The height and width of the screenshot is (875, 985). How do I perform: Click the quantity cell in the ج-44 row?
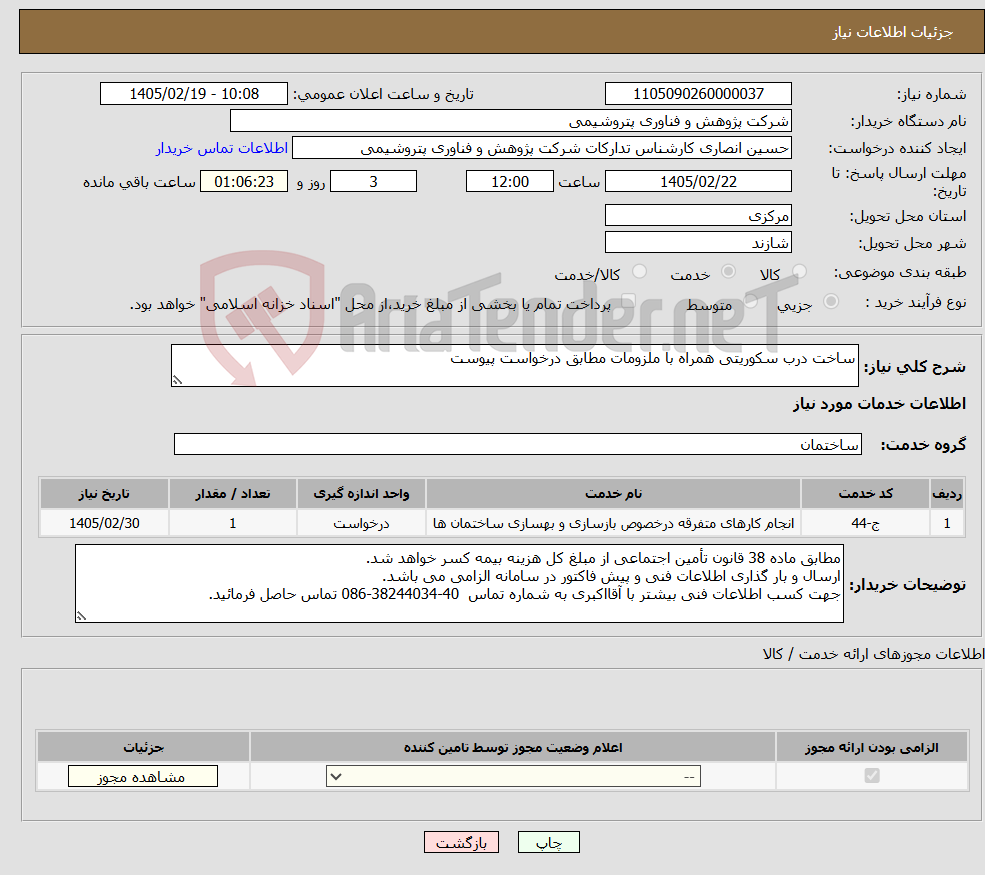point(232,523)
